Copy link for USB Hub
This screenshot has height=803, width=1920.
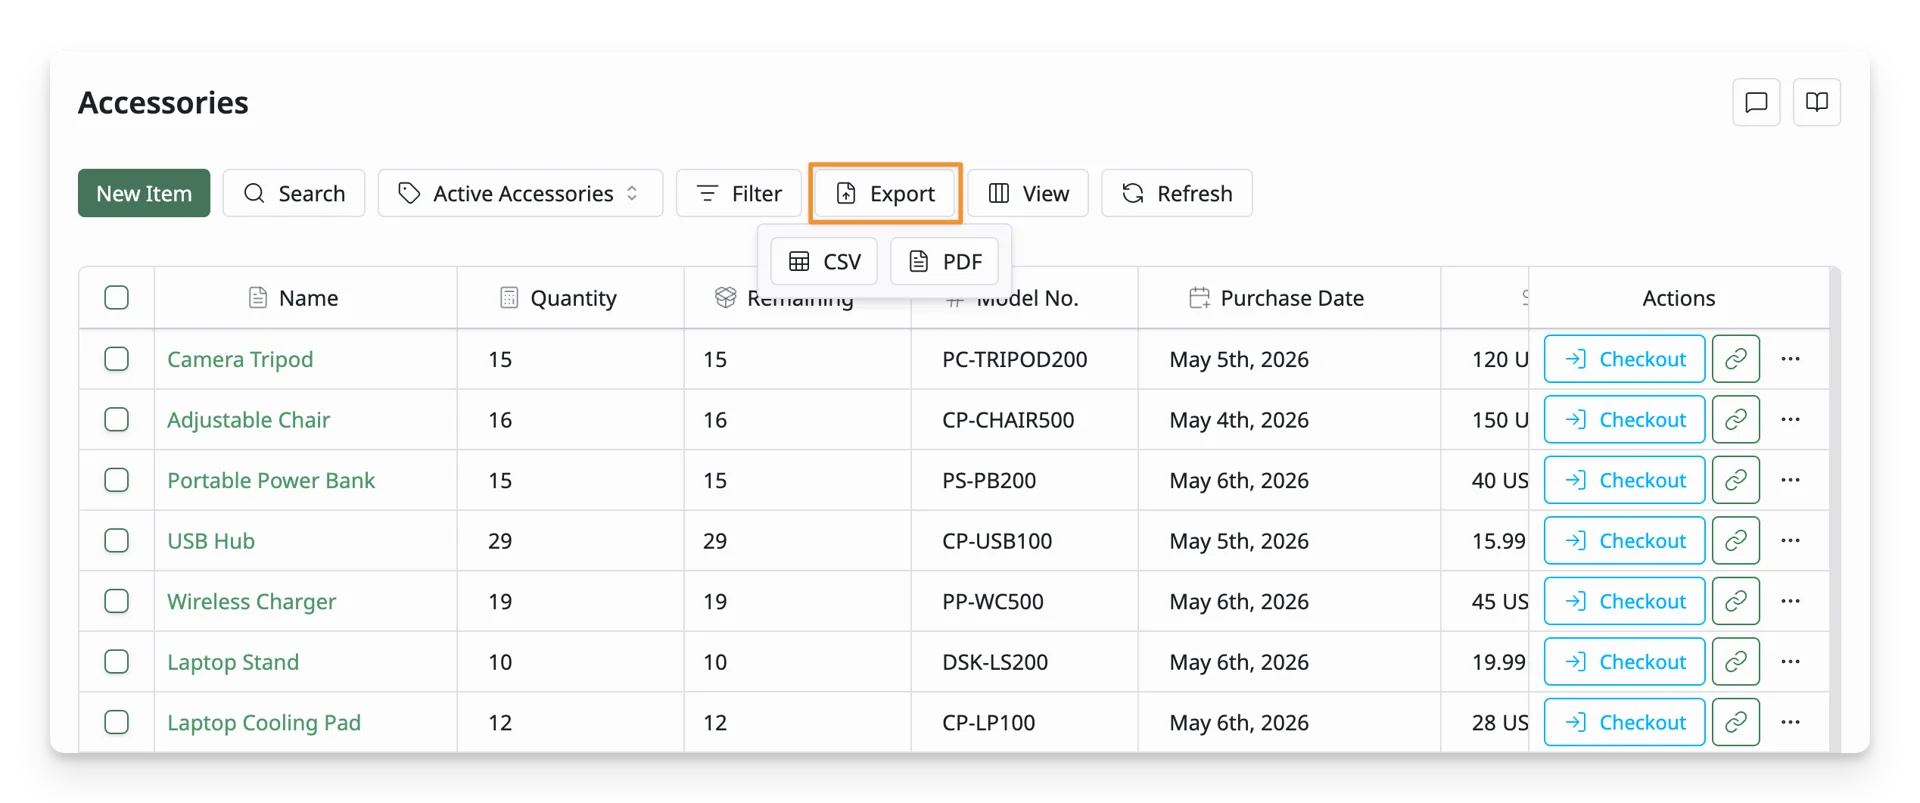coord(1736,541)
